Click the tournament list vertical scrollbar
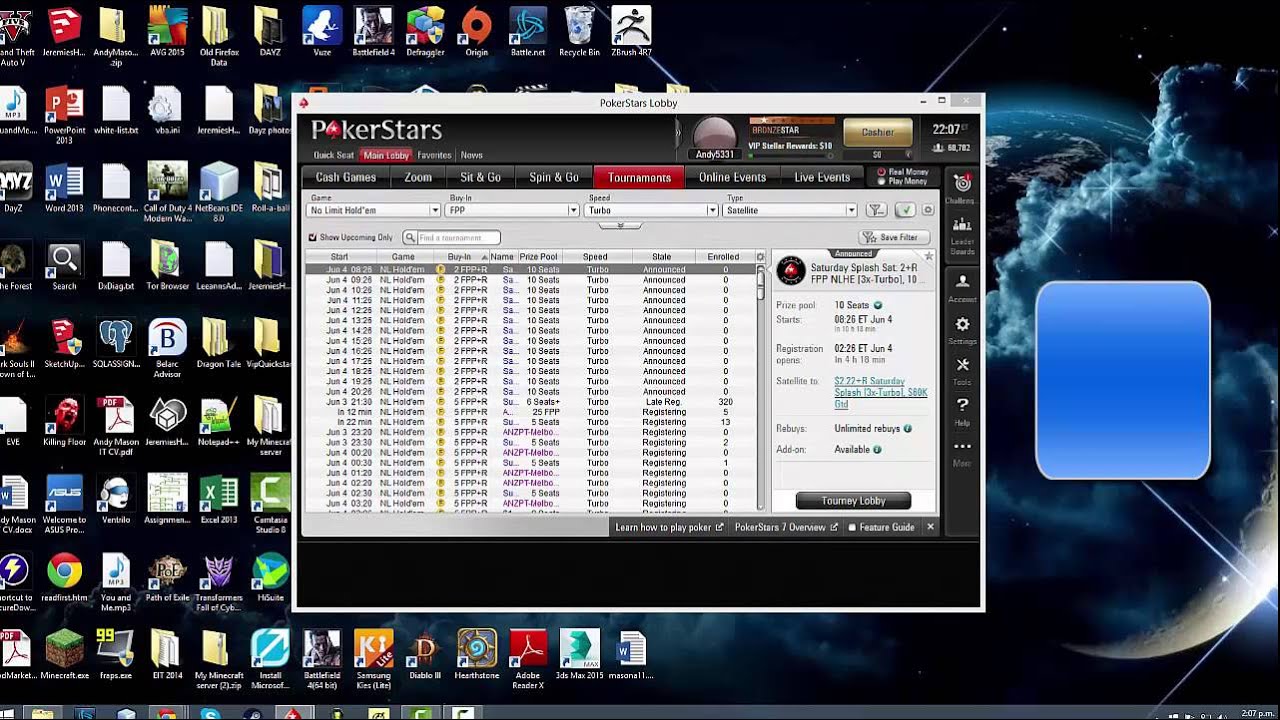Viewport: 1280px width, 720px height. [x=760, y=388]
